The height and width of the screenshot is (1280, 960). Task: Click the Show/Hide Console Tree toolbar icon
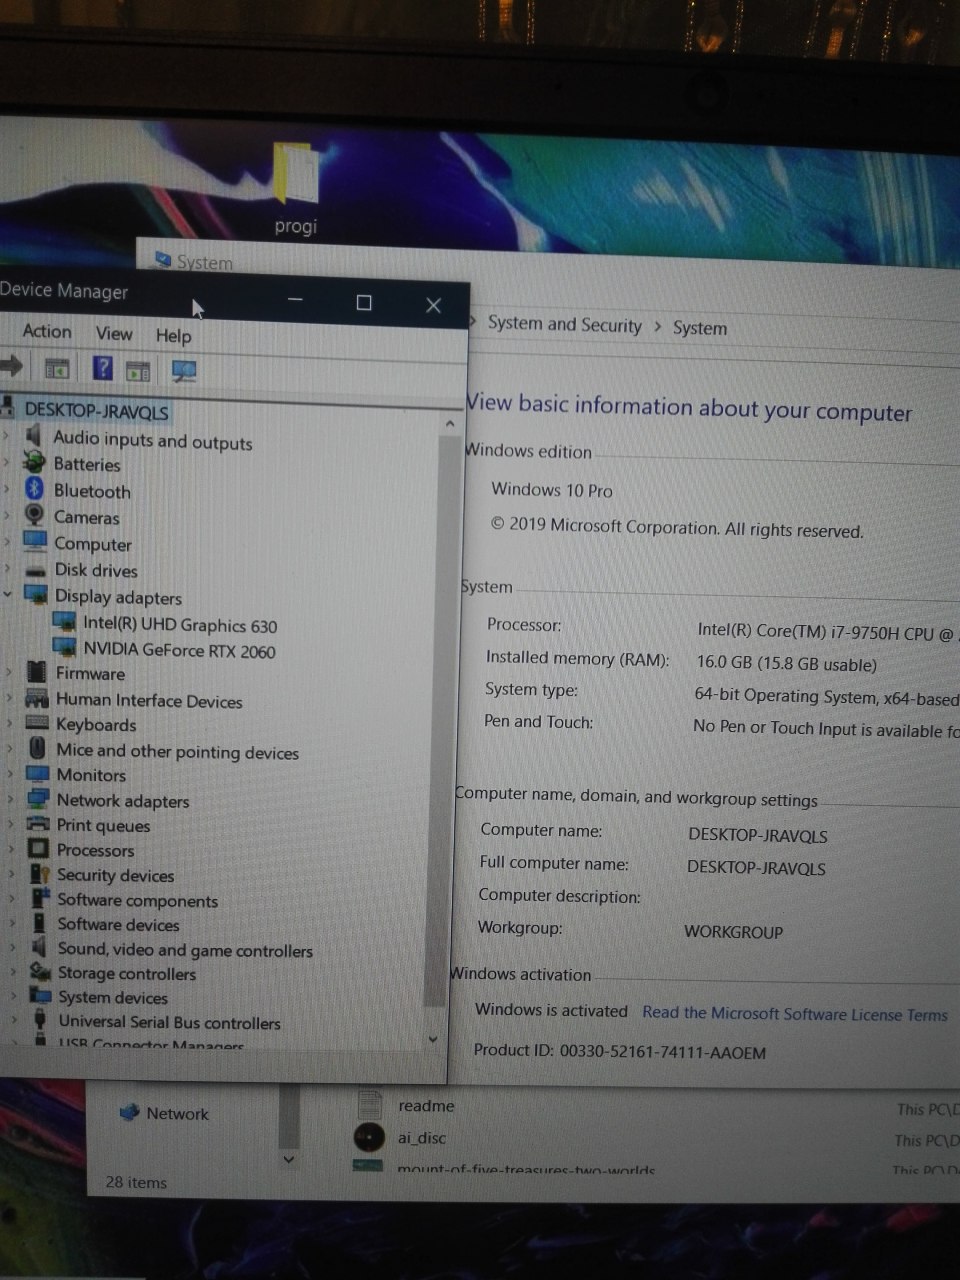pos(57,368)
